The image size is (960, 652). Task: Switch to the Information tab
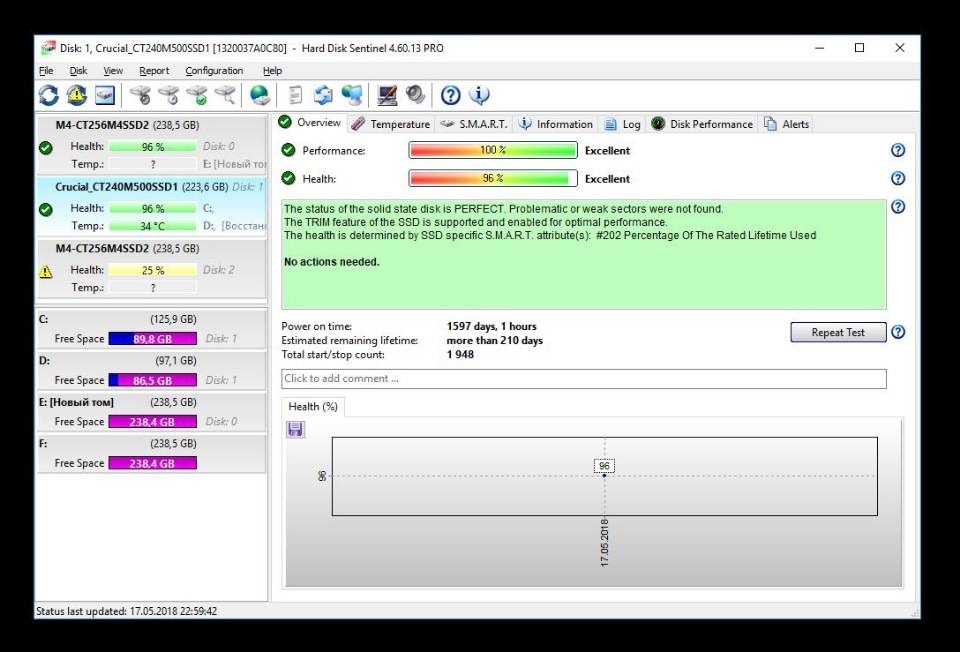point(557,124)
